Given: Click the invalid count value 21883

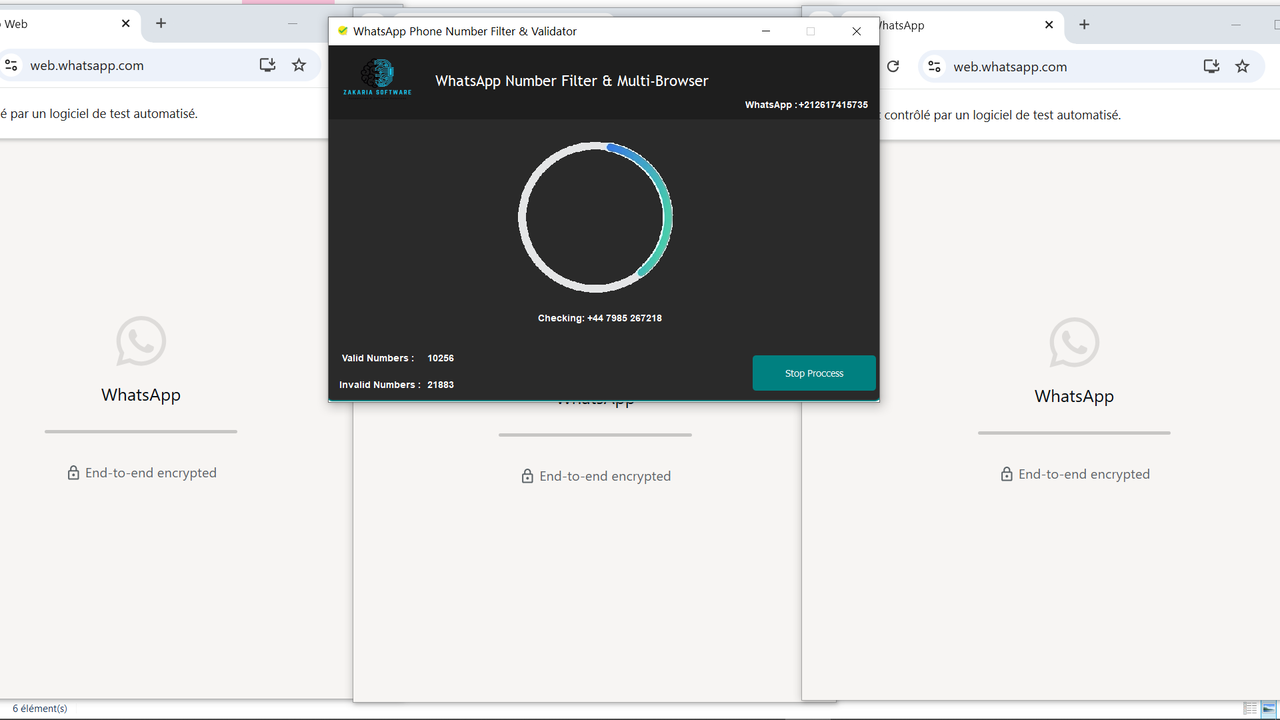Looking at the screenshot, I should pyautogui.click(x=441, y=384).
